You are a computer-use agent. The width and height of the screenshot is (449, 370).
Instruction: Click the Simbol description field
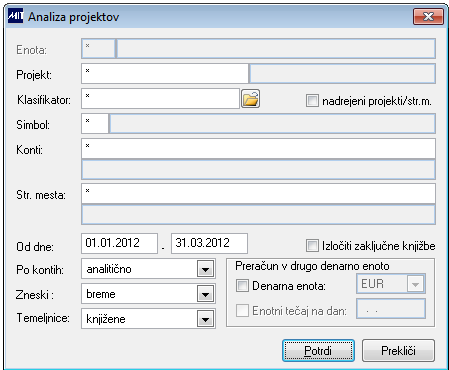272,124
